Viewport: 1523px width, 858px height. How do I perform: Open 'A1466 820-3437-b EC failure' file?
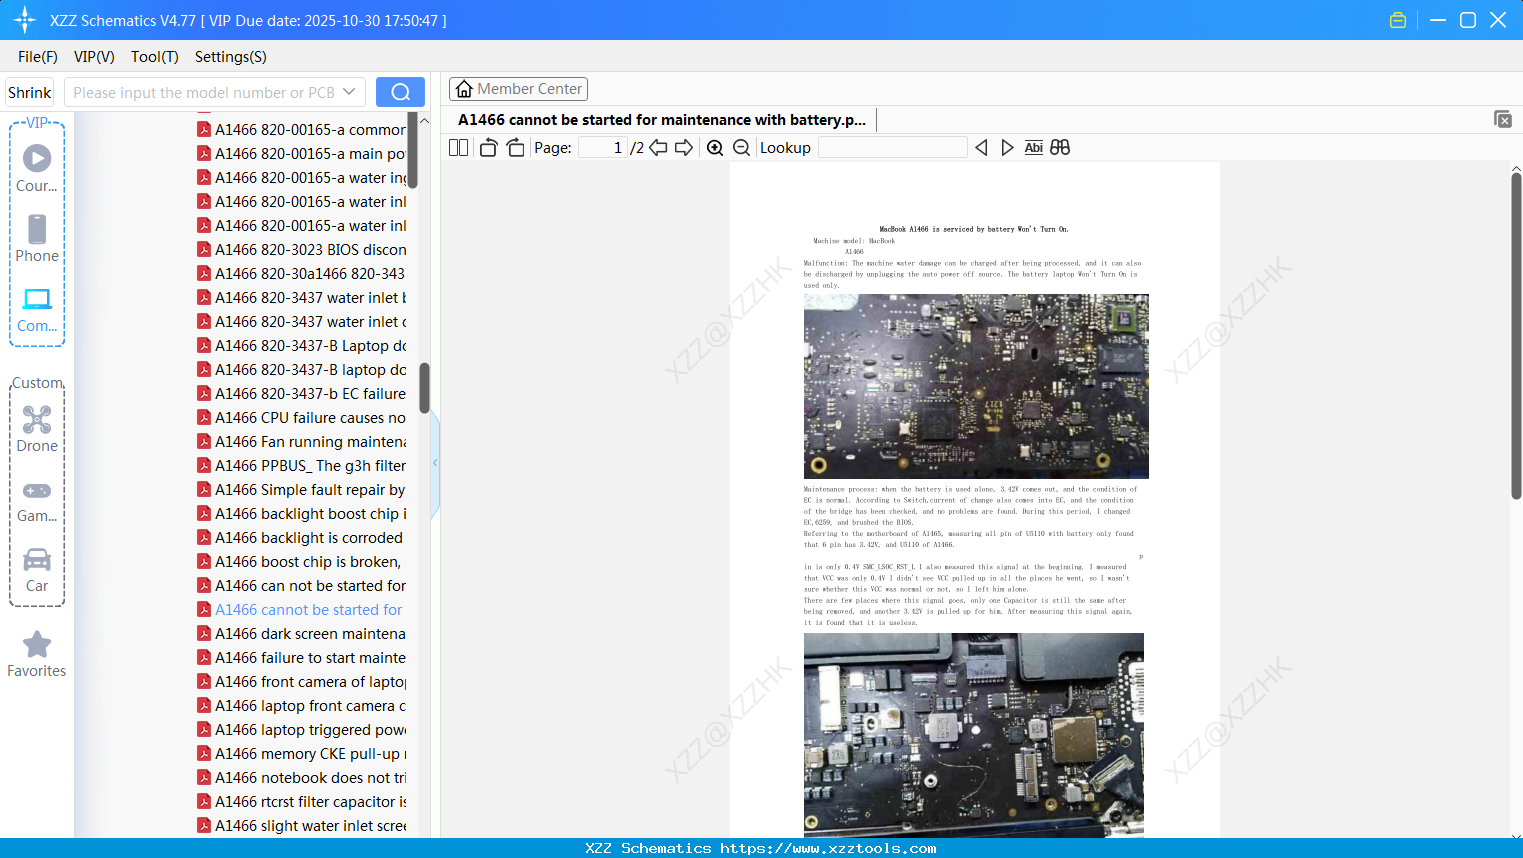(x=301, y=394)
